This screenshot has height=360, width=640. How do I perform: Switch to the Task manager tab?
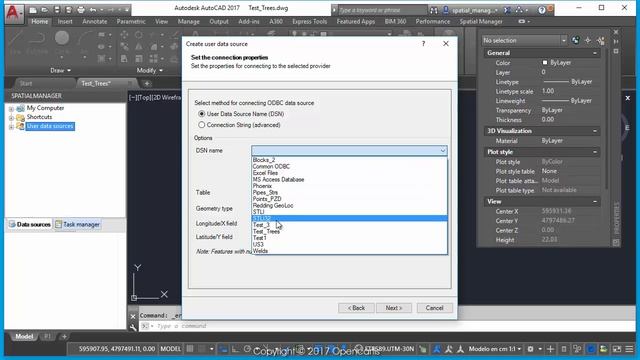(x=78, y=224)
